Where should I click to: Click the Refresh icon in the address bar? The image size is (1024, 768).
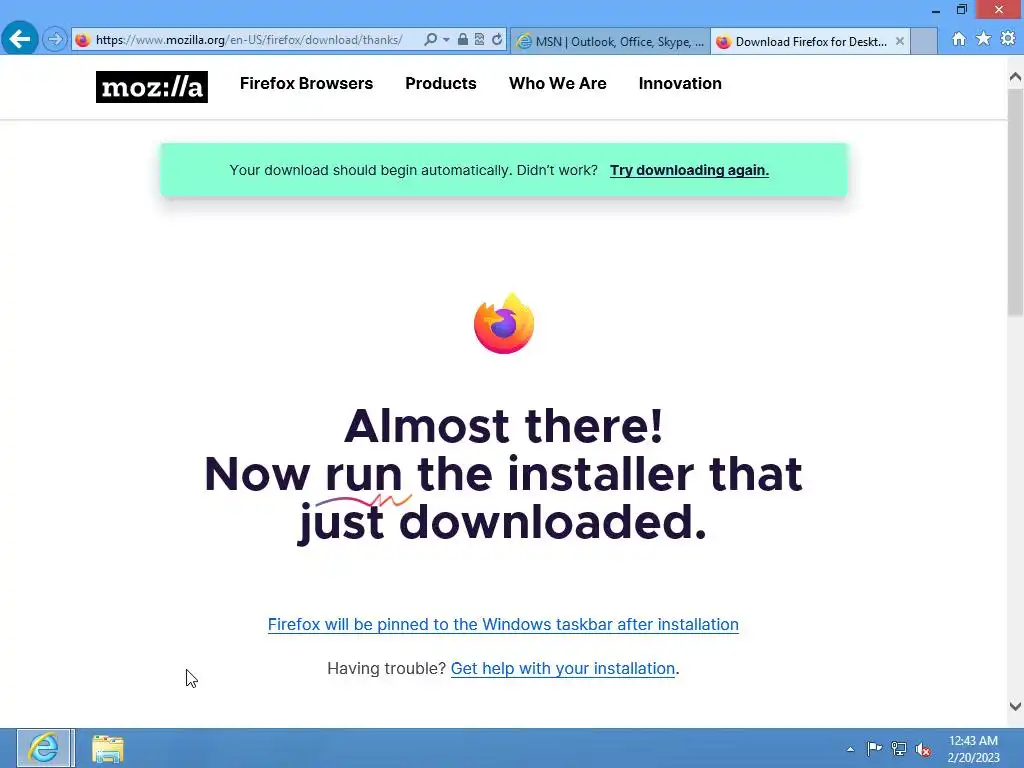497,40
